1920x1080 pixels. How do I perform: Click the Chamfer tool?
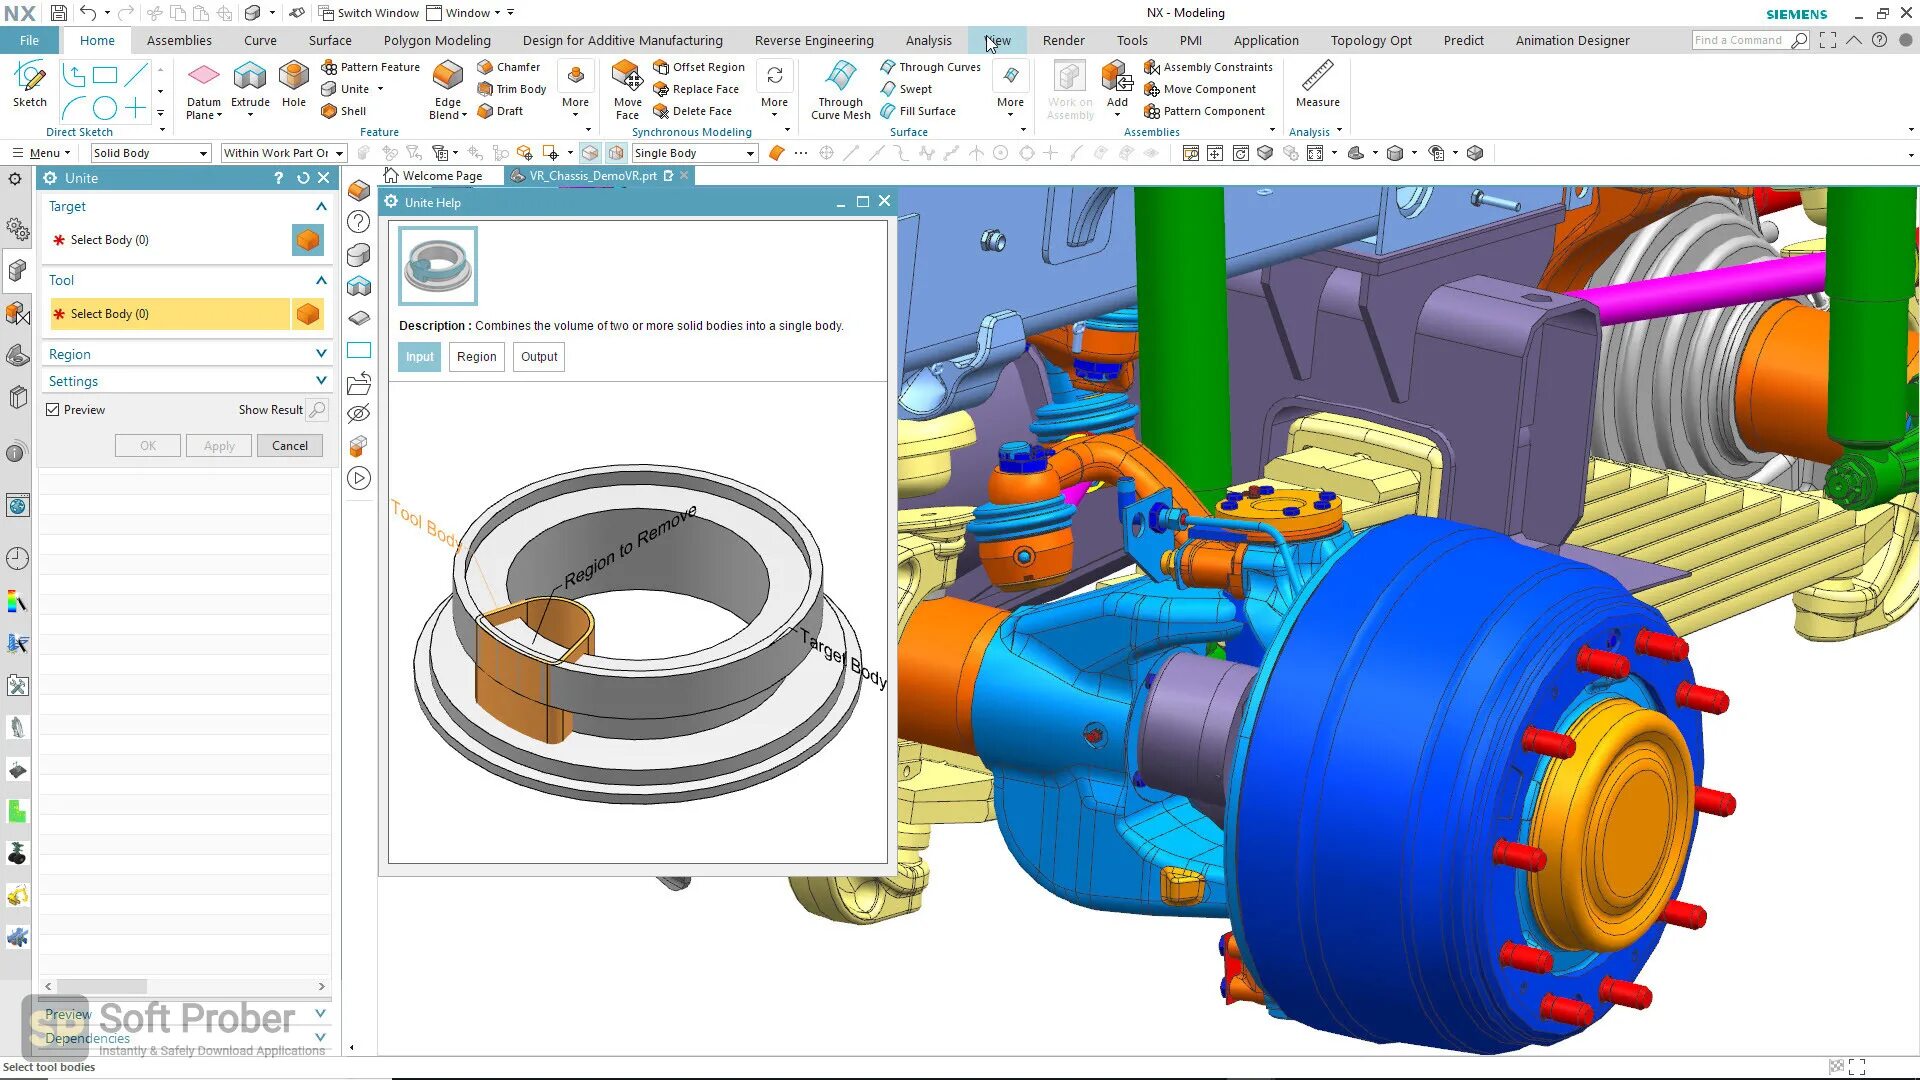click(x=508, y=67)
